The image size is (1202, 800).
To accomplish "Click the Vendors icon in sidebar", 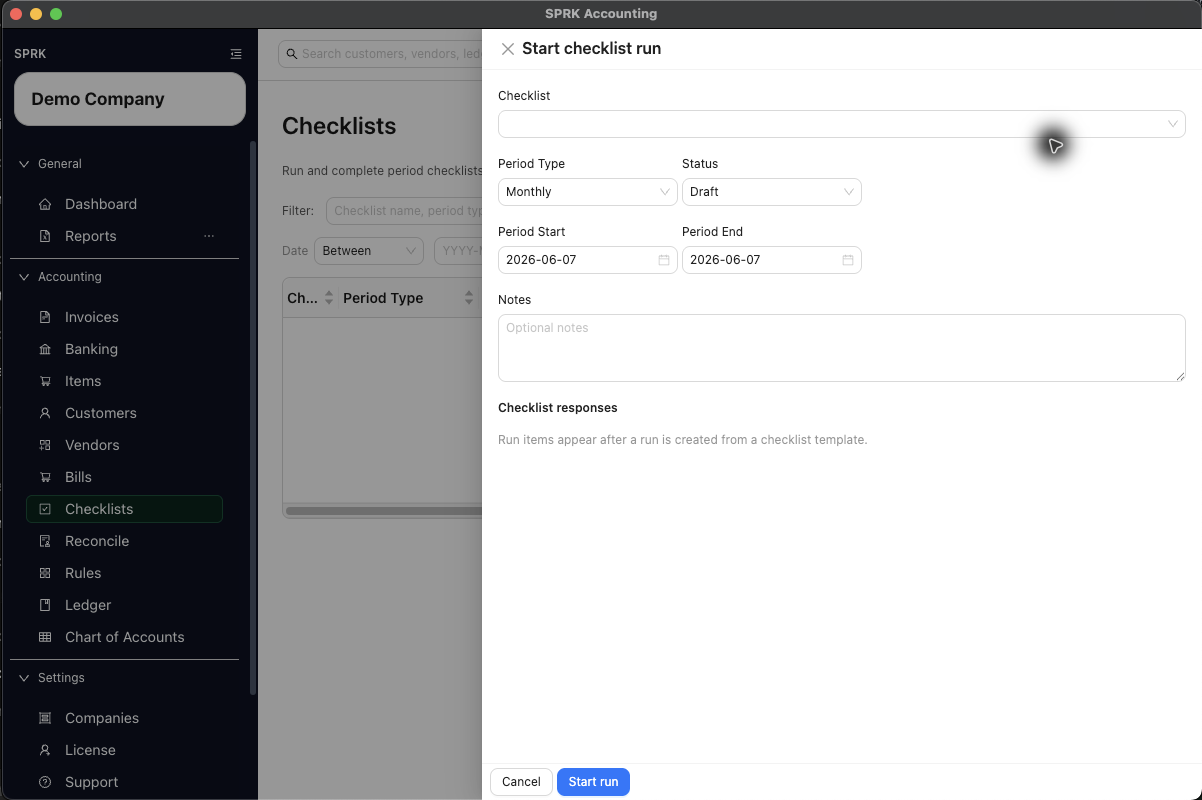I will pos(45,445).
